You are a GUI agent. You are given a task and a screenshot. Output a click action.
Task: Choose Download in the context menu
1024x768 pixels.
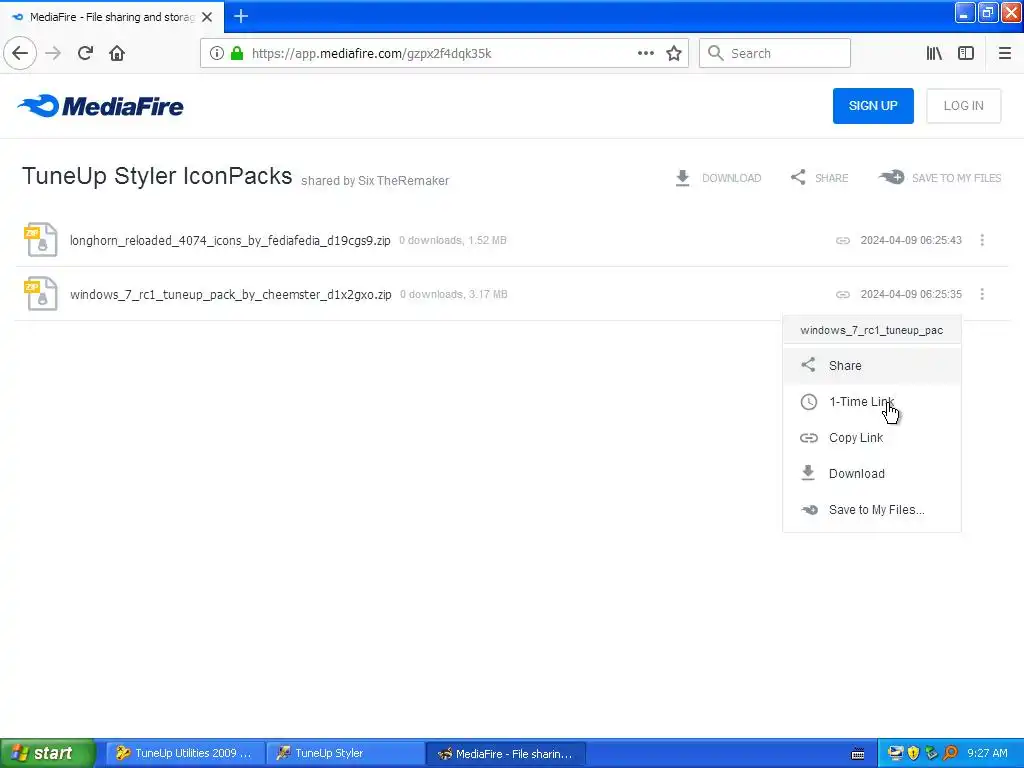[x=872, y=473]
